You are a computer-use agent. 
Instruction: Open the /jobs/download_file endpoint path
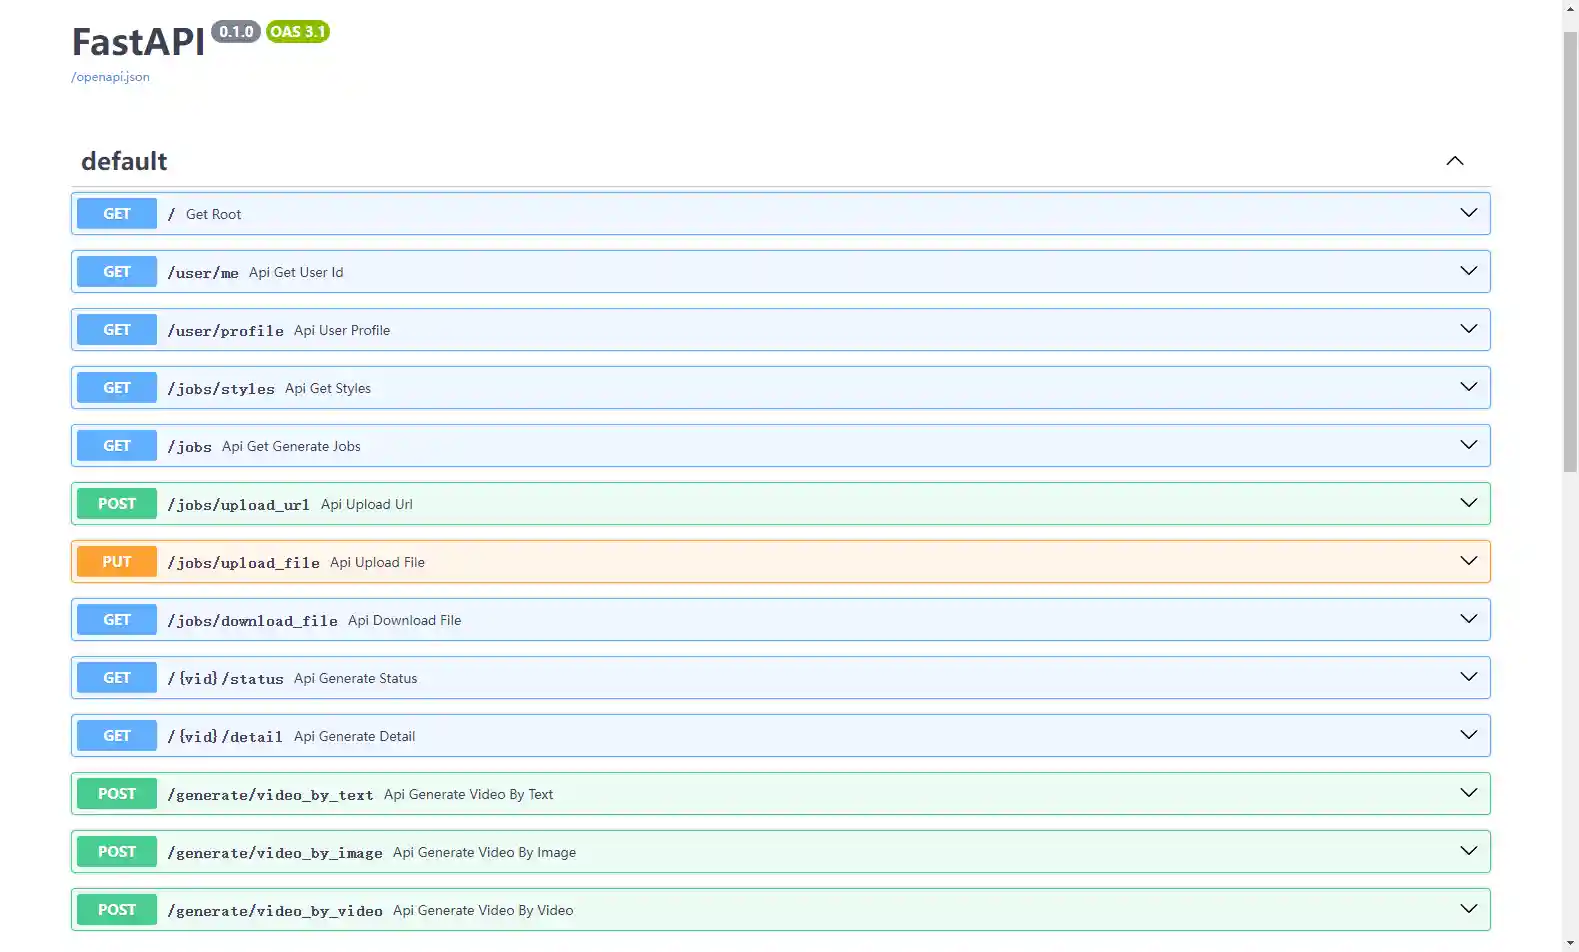pos(252,621)
